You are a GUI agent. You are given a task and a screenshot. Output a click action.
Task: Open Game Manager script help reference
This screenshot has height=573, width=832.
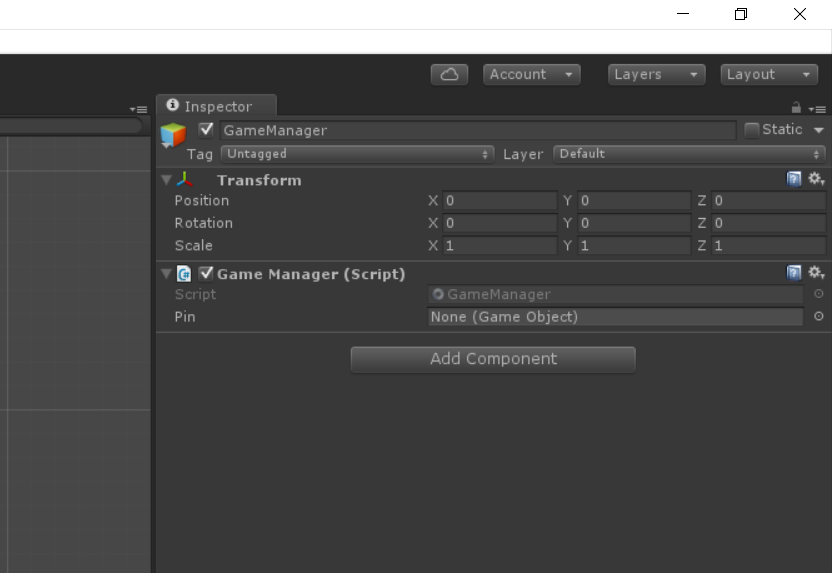click(x=794, y=273)
